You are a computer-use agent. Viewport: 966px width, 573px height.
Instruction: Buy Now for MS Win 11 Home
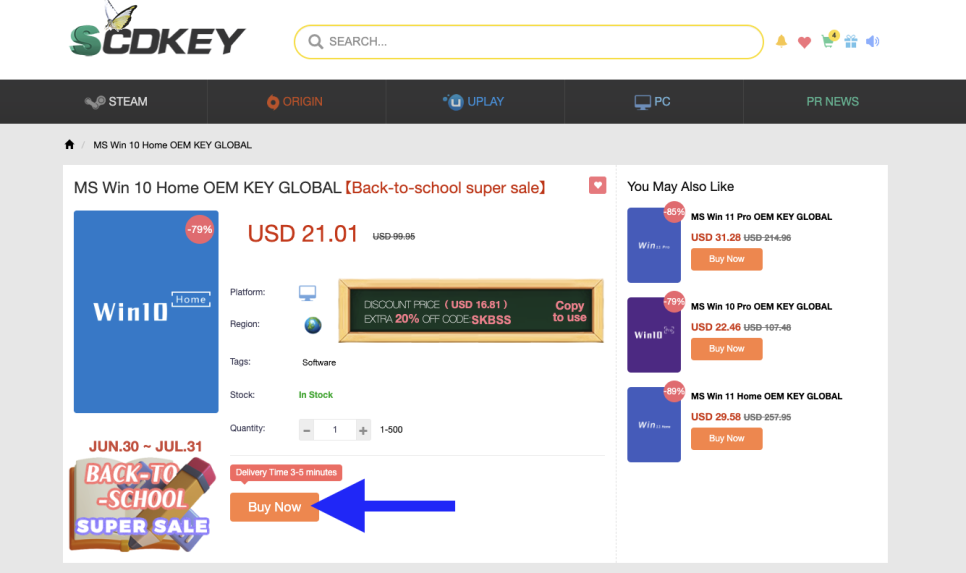click(726, 439)
